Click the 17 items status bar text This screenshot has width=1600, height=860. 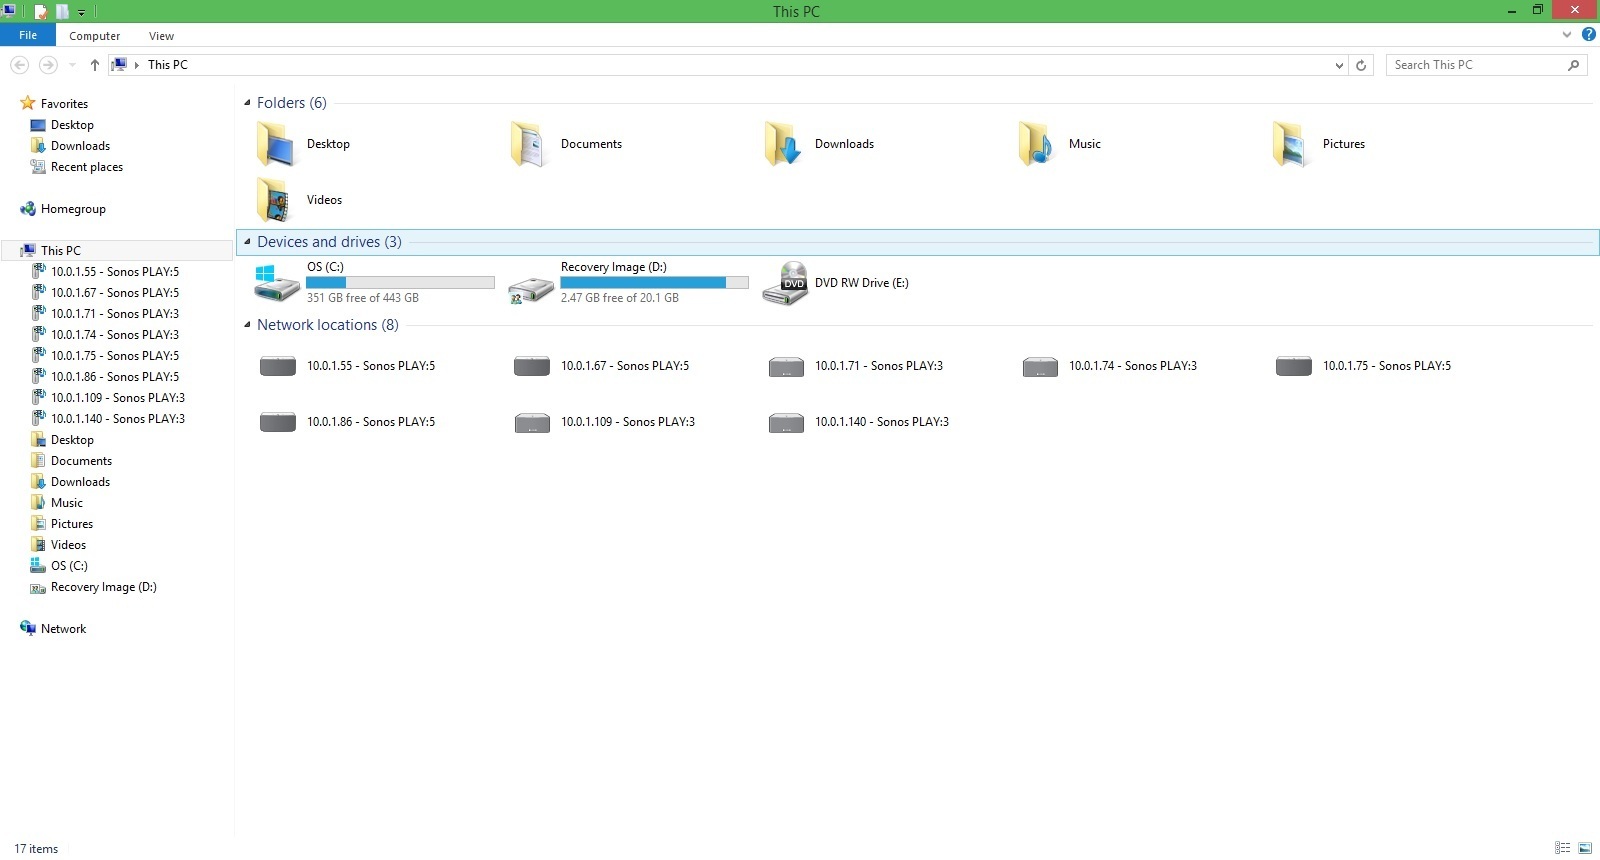point(36,849)
